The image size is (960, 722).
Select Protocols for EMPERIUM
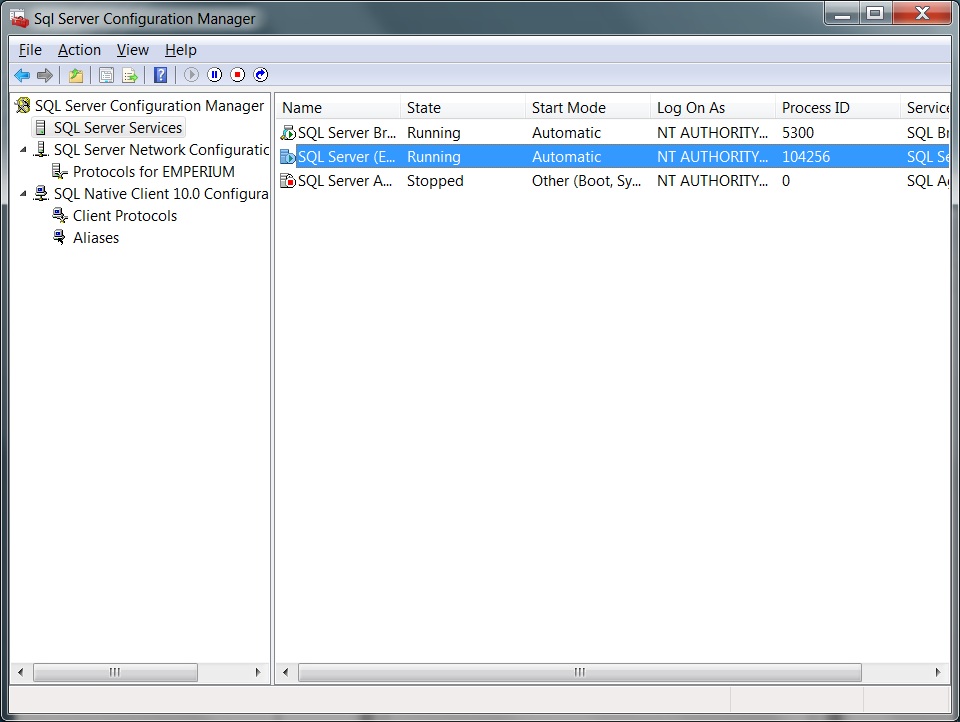pyautogui.click(x=153, y=172)
